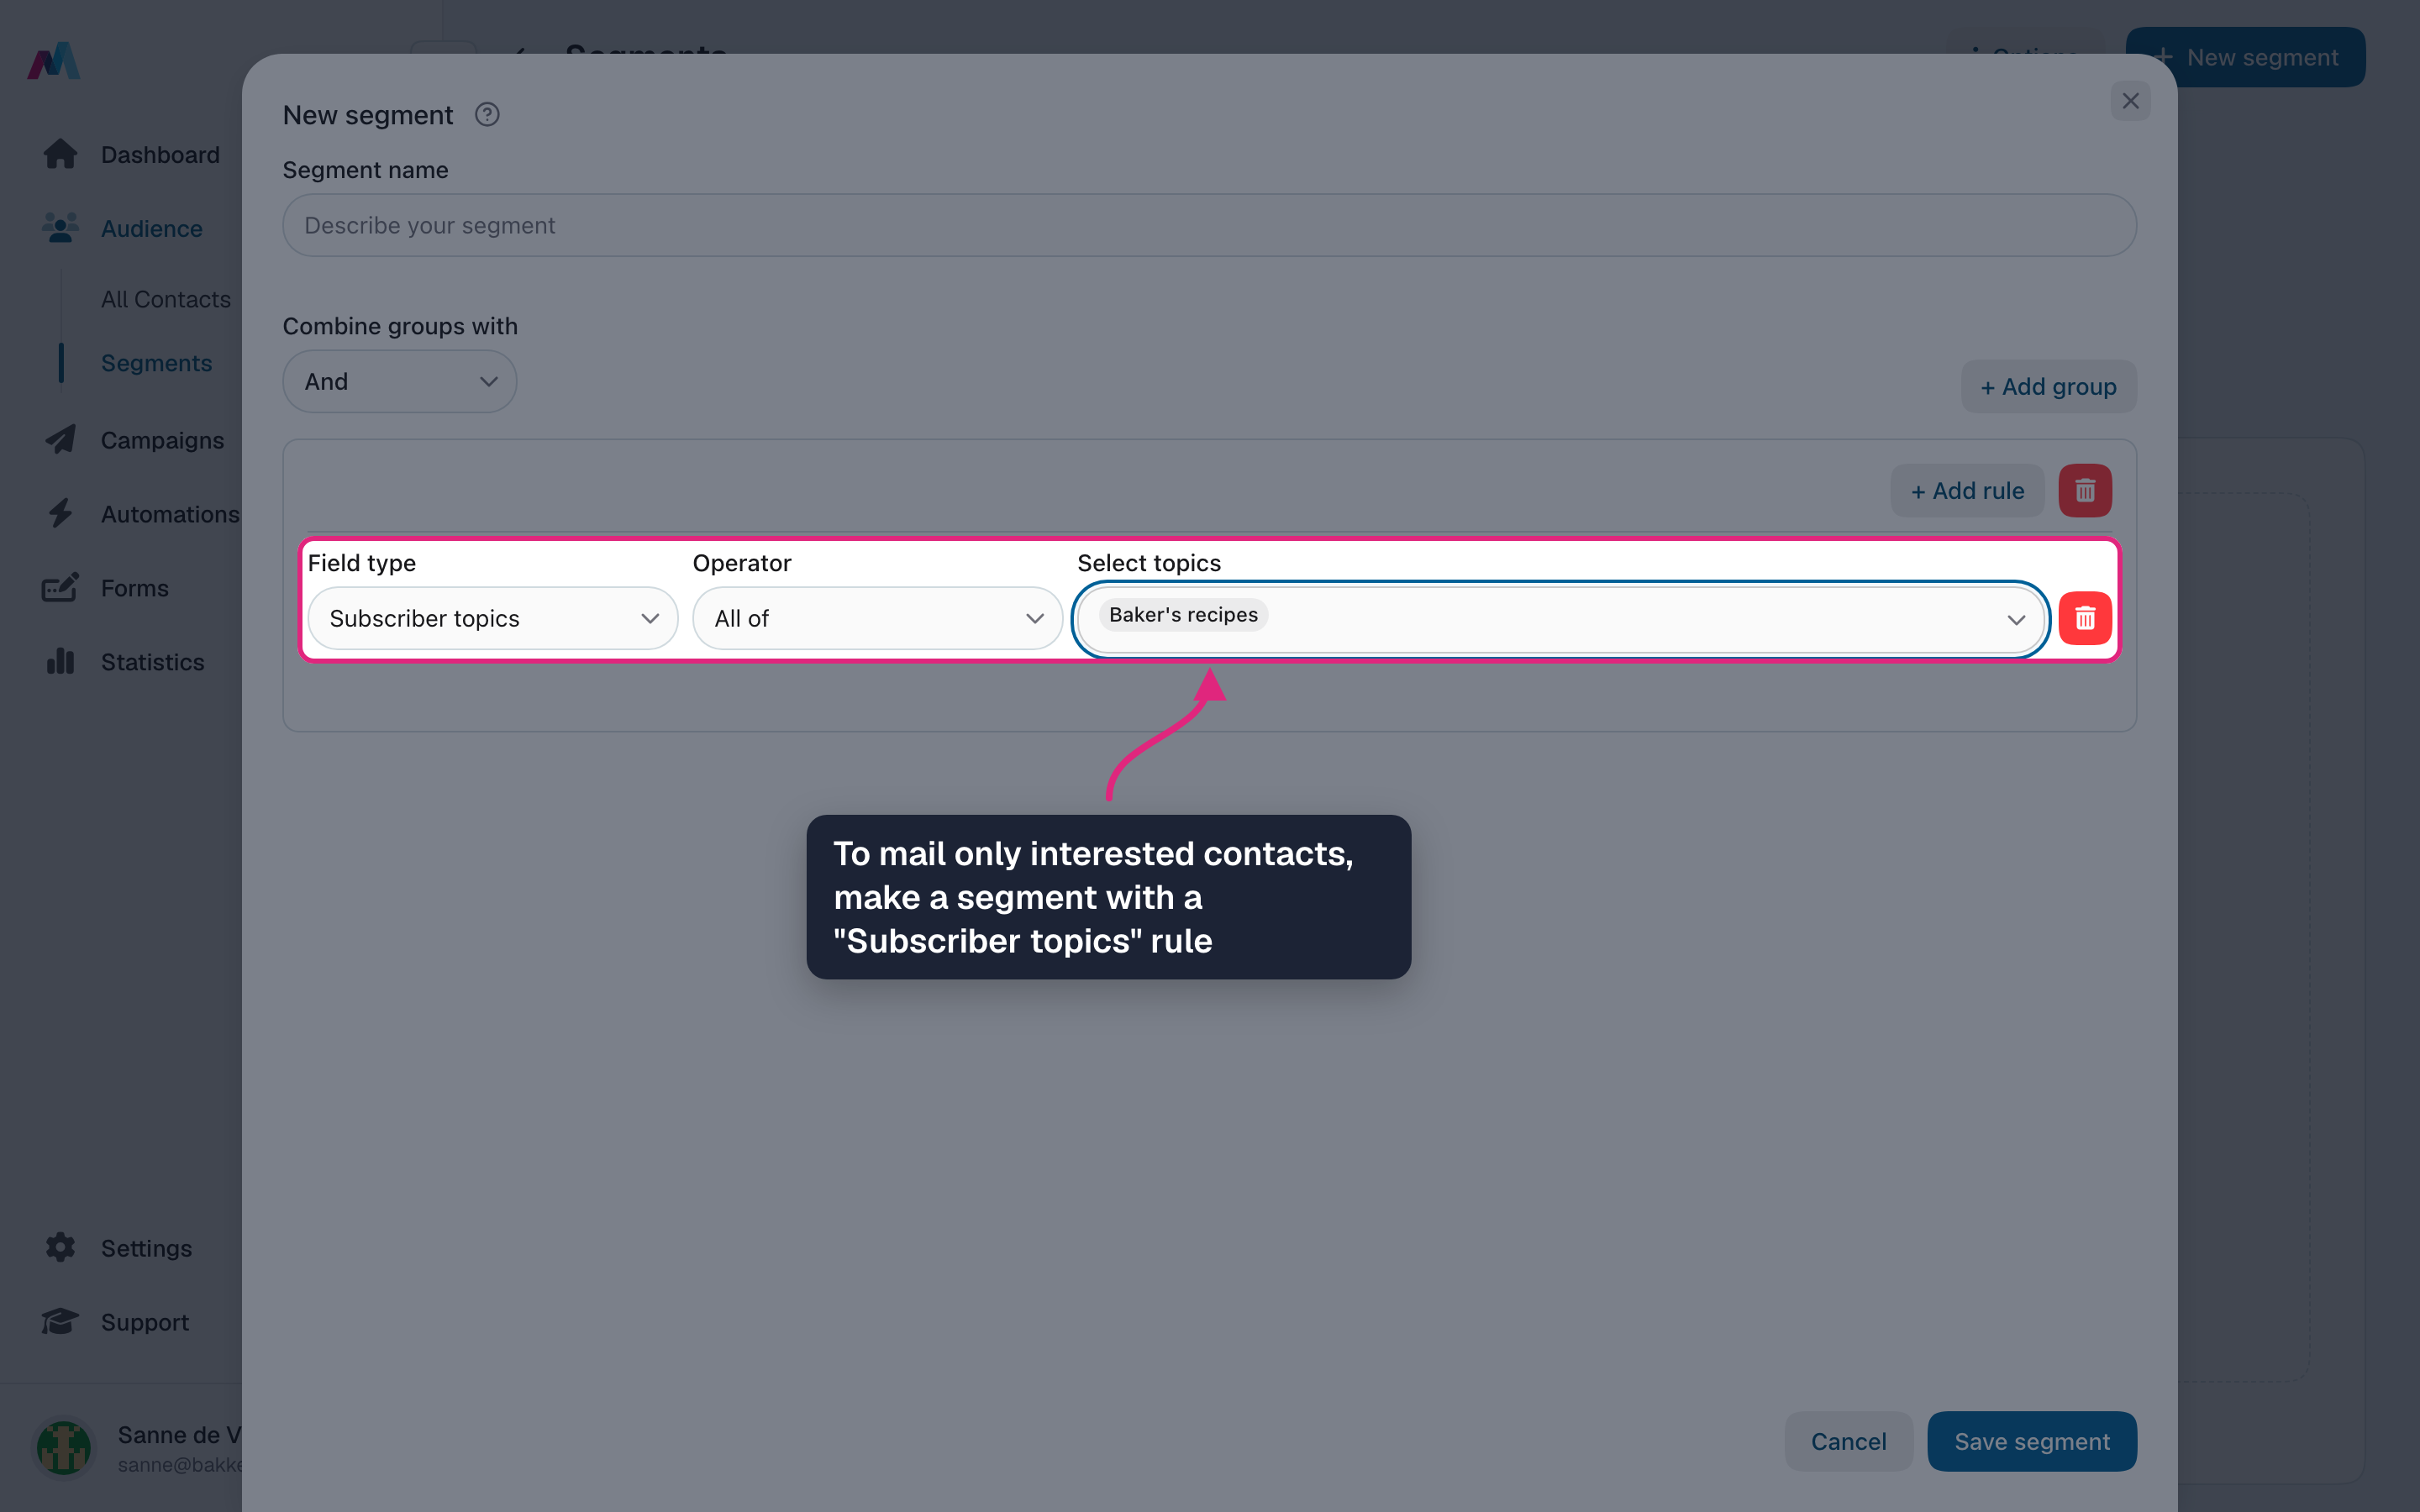This screenshot has width=2420, height=1512.
Task: Open Campaigns in the sidebar menu
Action: pyautogui.click(x=162, y=440)
